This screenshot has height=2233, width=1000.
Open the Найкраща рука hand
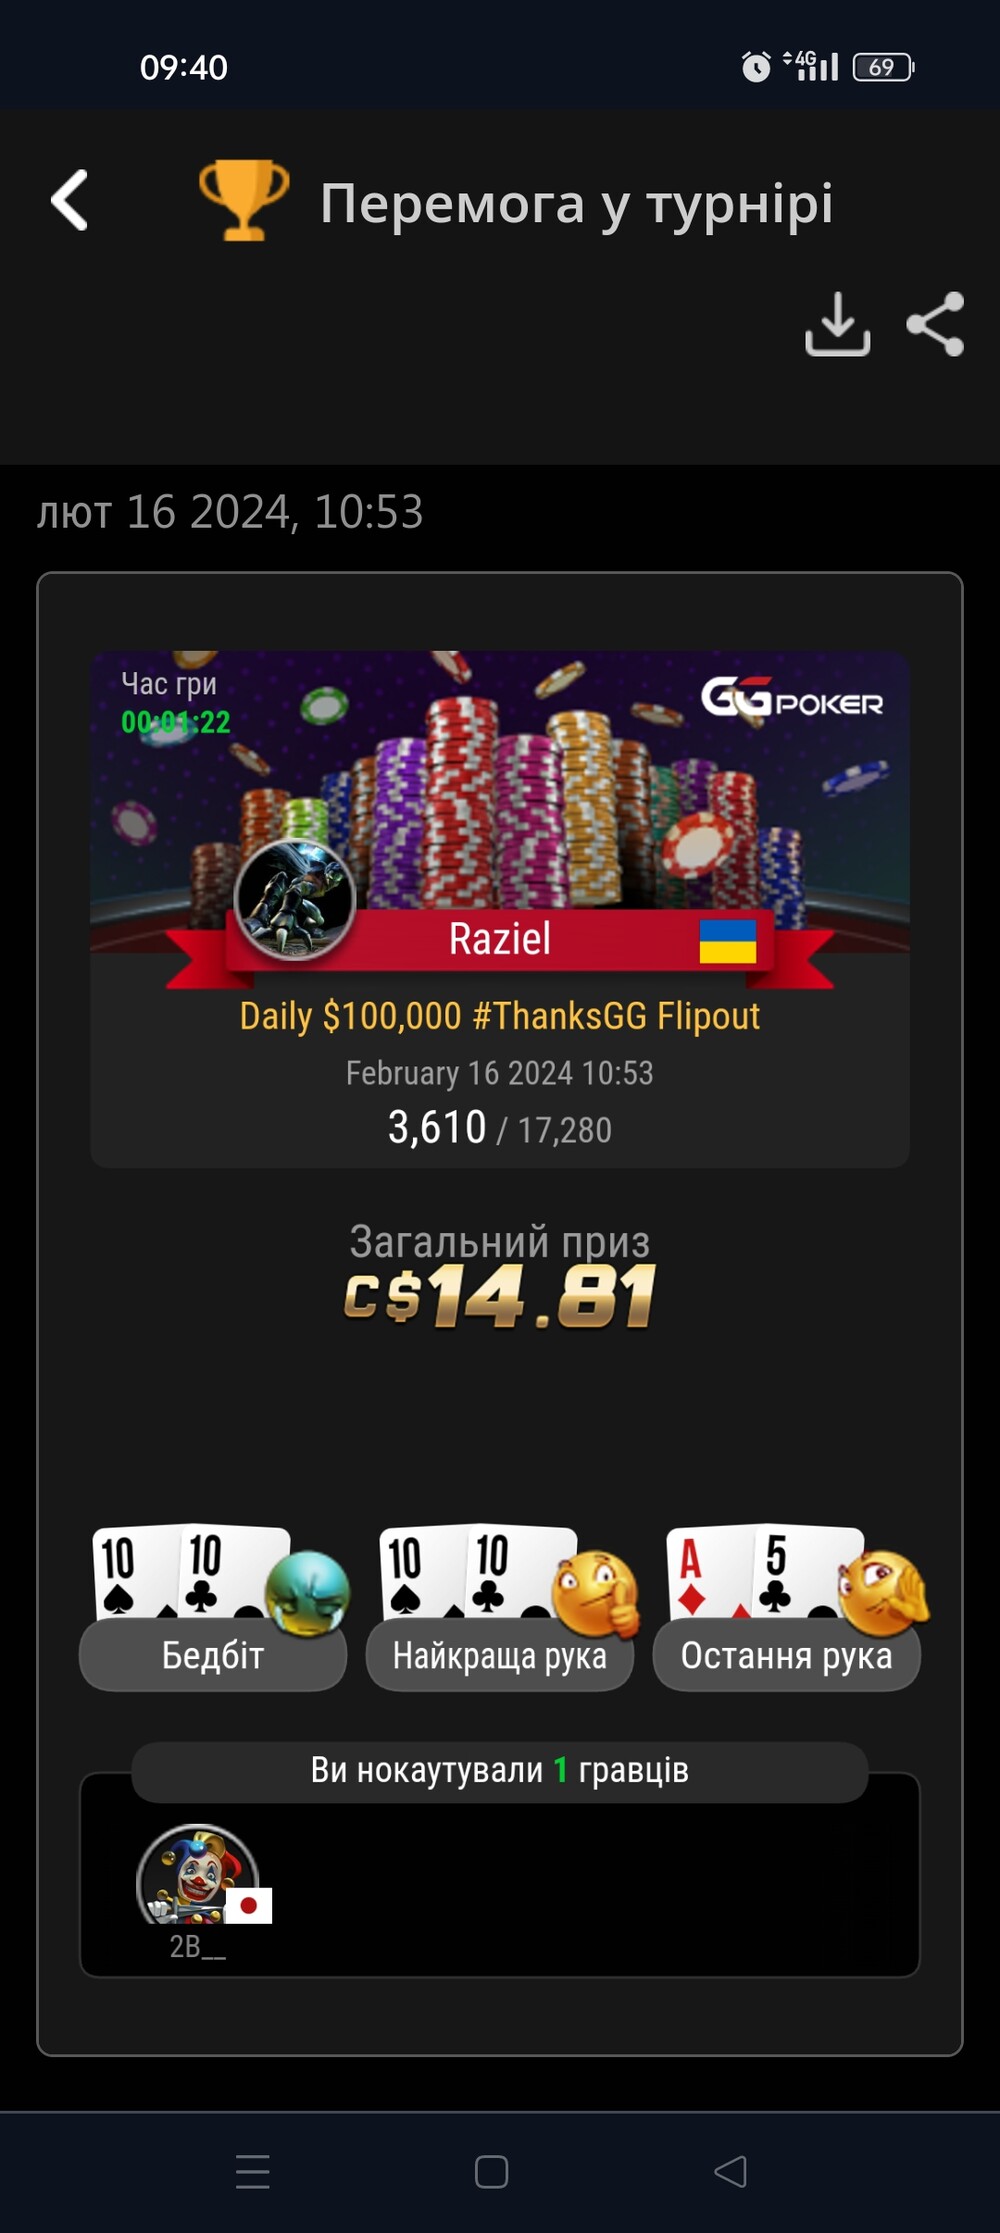click(x=500, y=1655)
